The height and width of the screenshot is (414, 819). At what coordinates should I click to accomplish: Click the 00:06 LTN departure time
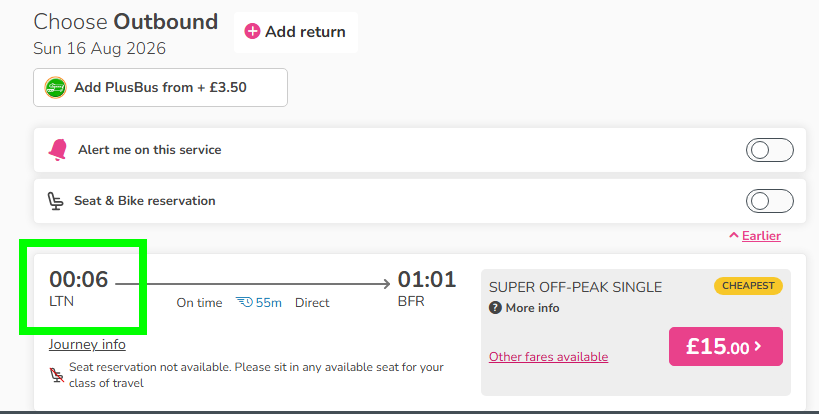pos(78,288)
